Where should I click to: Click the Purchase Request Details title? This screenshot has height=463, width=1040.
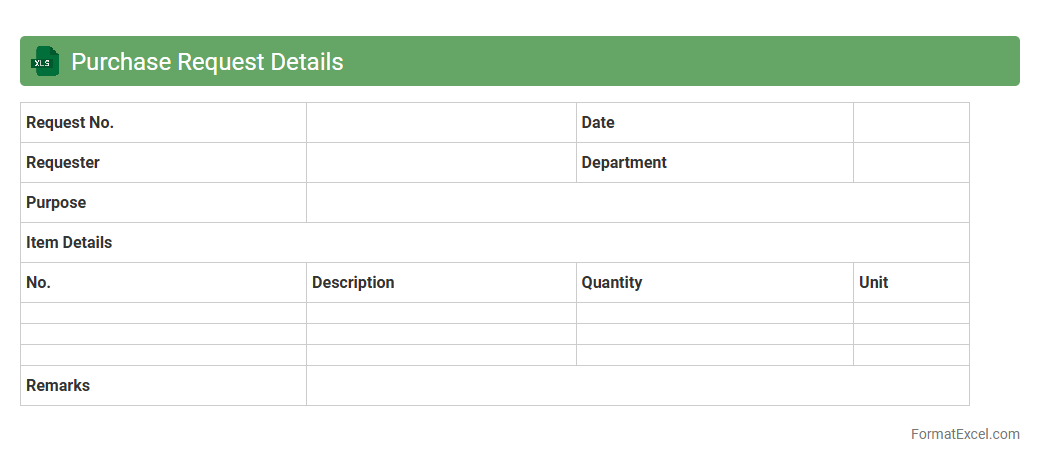point(207,62)
